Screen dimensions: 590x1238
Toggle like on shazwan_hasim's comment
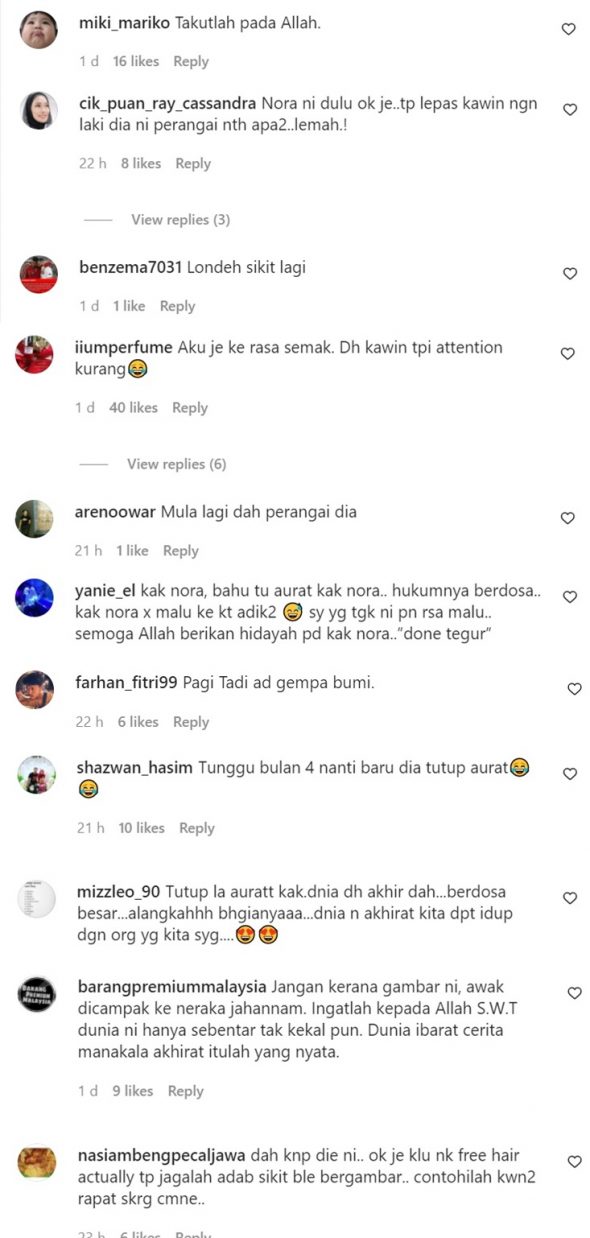coord(570,774)
